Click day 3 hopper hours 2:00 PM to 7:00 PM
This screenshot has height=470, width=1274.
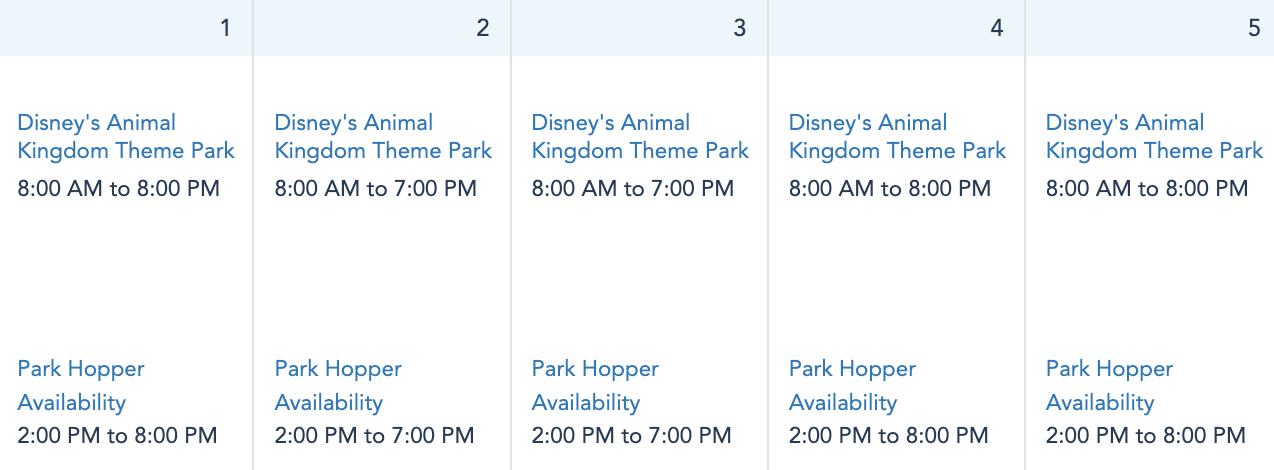[x=632, y=436]
